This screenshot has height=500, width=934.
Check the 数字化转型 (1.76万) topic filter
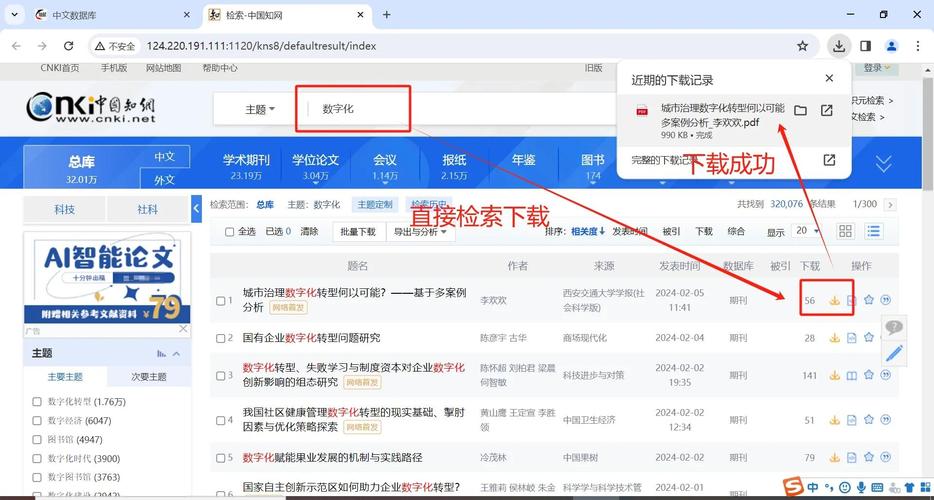tap(37, 402)
